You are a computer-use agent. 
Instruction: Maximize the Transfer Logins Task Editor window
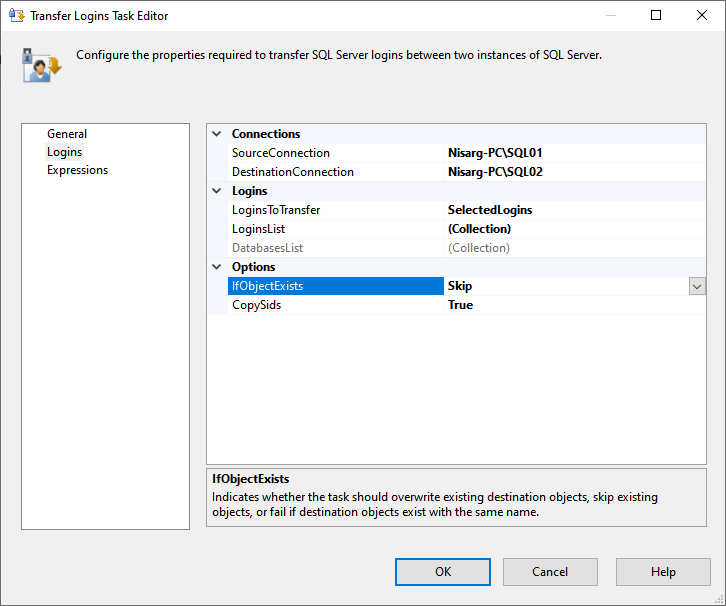pos(656,16)
